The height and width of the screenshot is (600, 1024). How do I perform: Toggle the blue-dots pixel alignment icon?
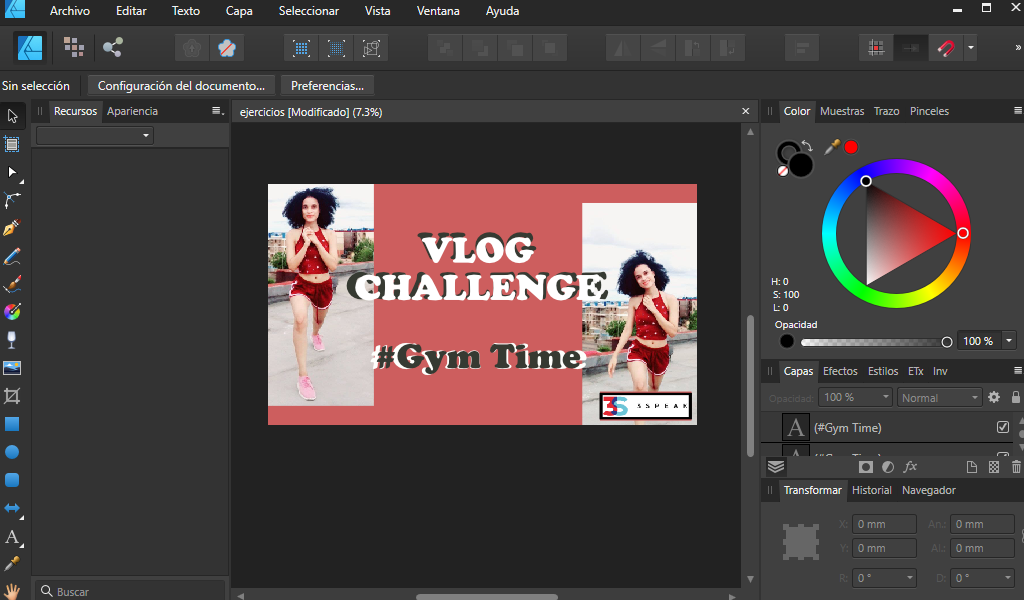tap(301, 48)
